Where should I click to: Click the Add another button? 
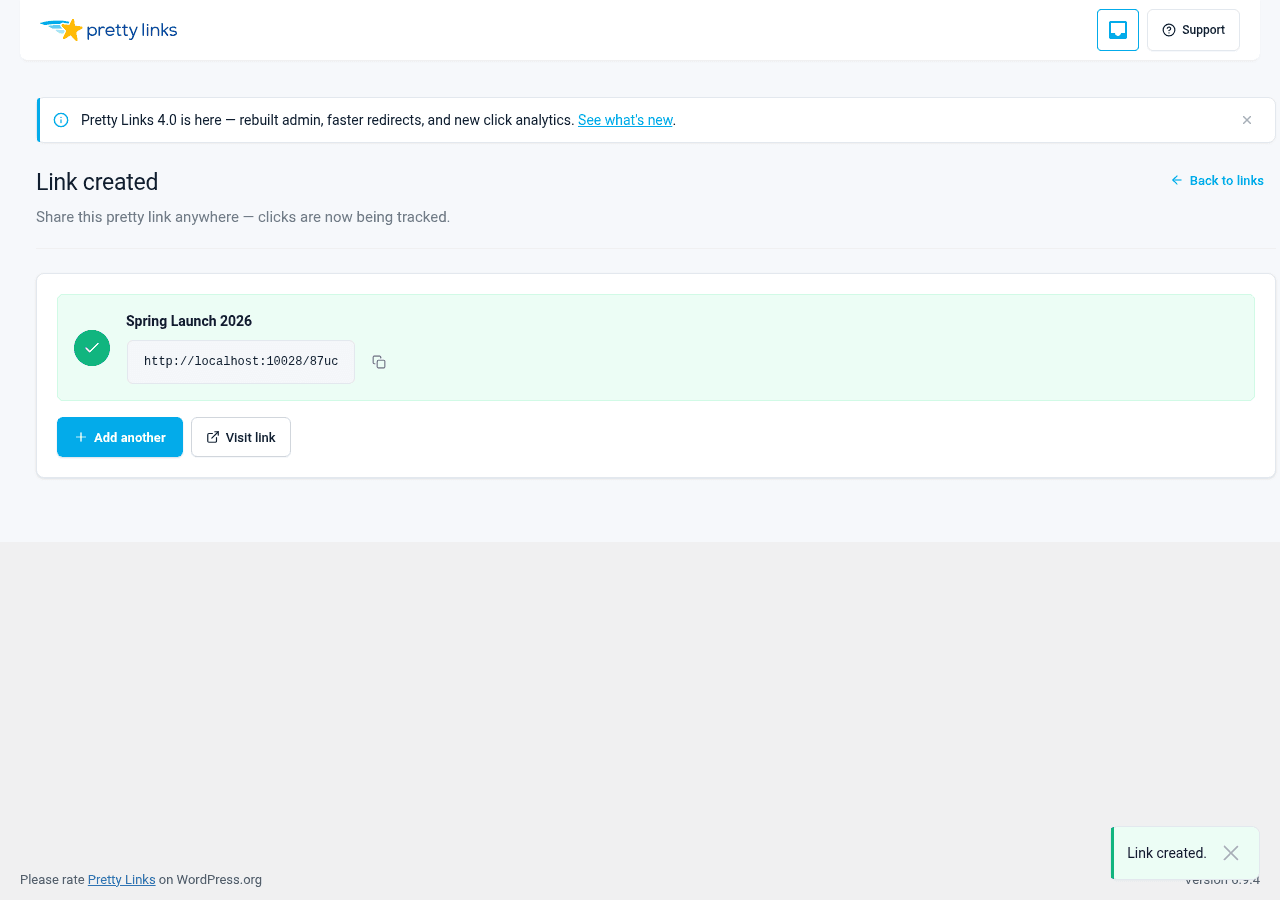(120, 437)
